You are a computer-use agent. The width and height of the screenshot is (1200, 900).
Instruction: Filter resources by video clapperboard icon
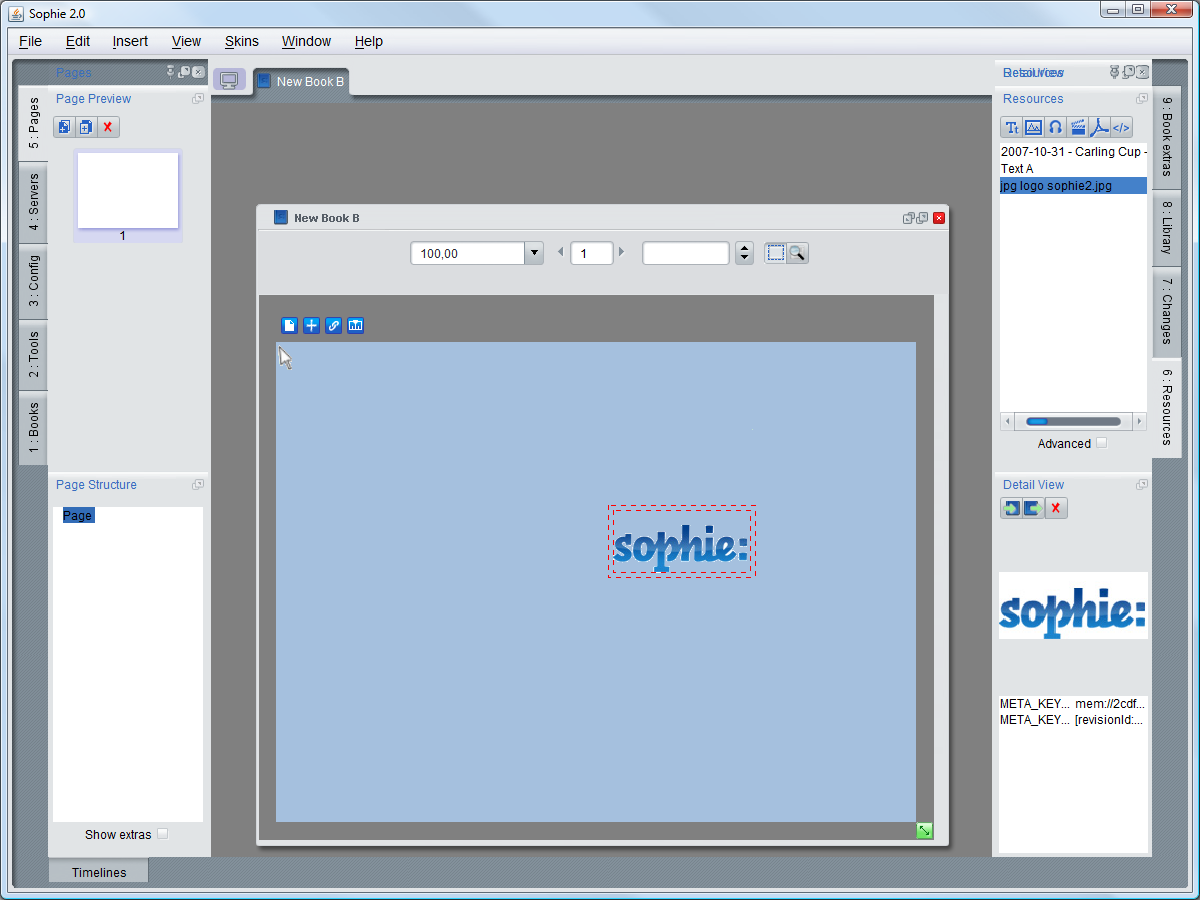pyautogui.click(x=1078, y=127)
